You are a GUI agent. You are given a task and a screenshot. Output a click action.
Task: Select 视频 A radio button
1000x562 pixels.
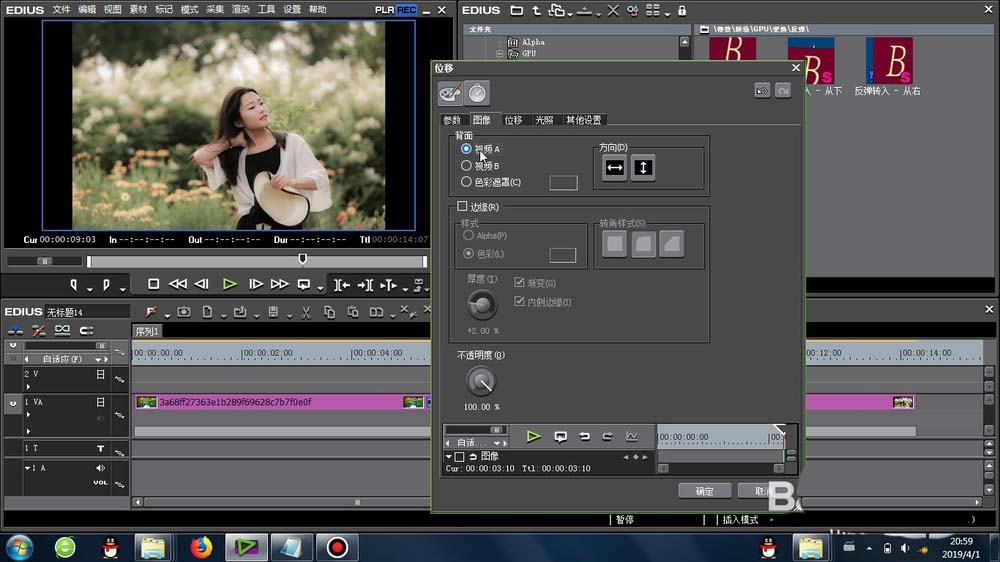(x=466, y=149)
